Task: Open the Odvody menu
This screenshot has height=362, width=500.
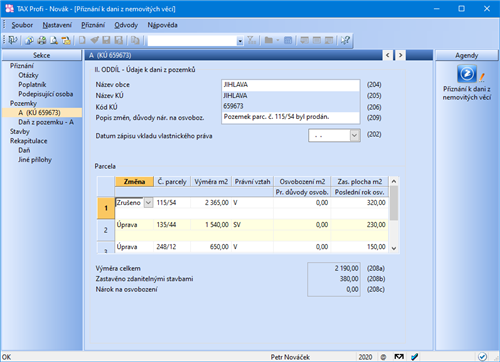Action: click(x=126, y=25)
